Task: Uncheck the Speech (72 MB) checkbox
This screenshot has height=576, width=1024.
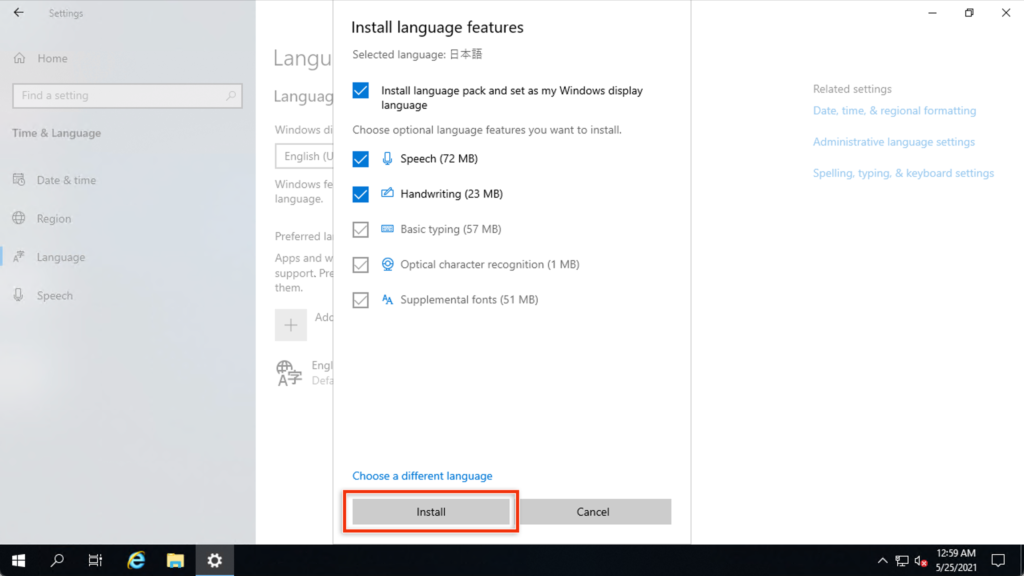Action: [x=360, y=159]
